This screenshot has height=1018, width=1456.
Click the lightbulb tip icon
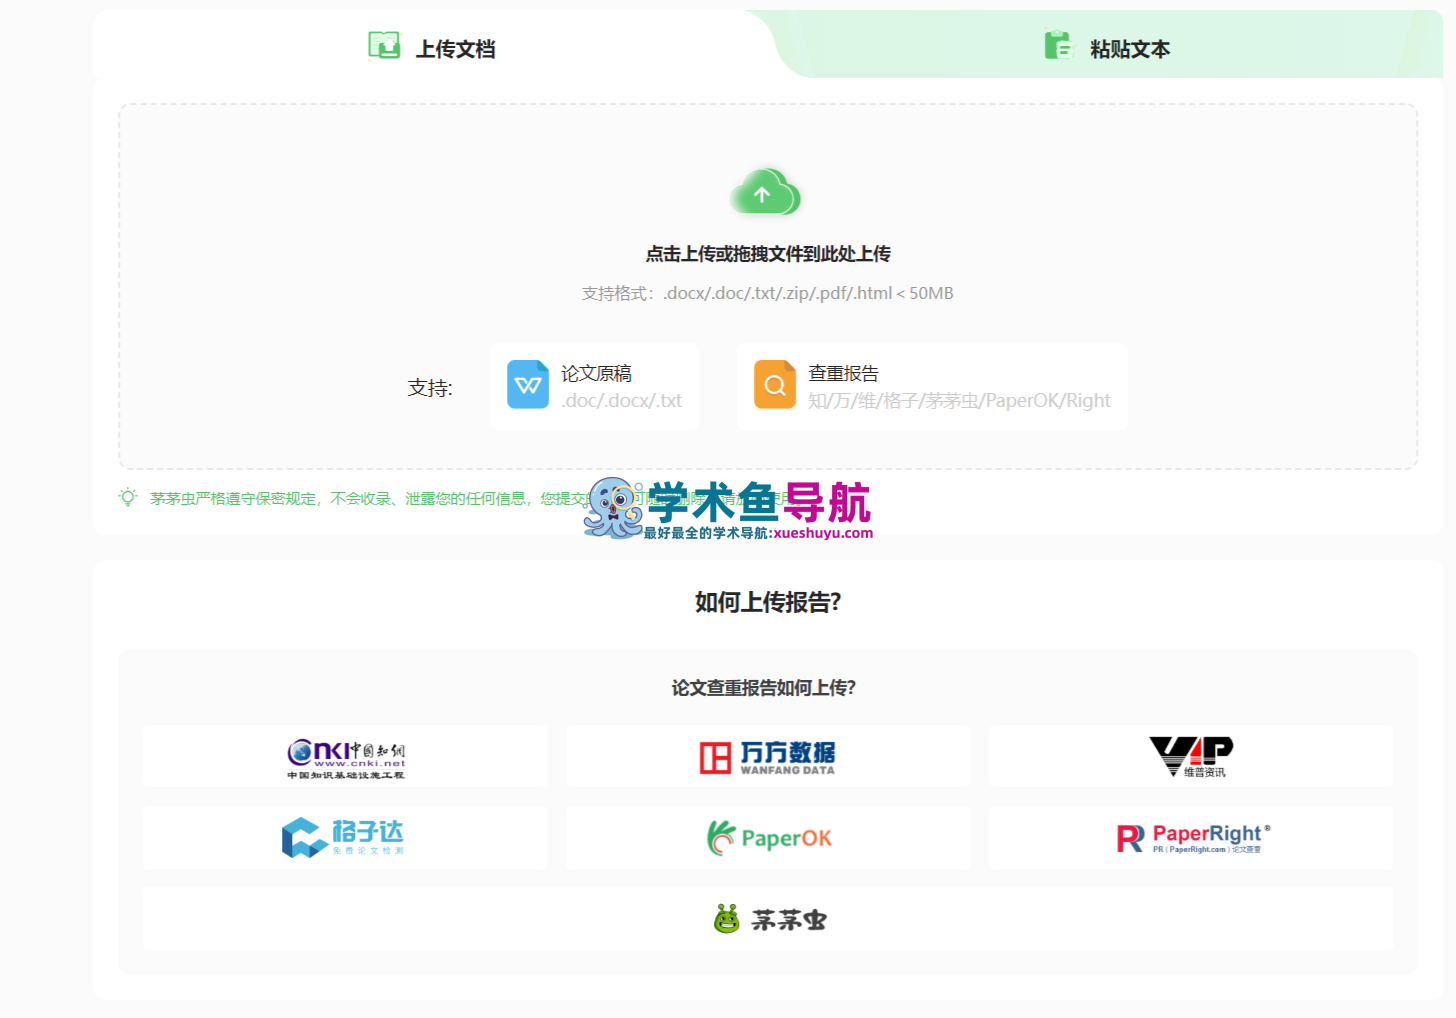click(128, 498)
